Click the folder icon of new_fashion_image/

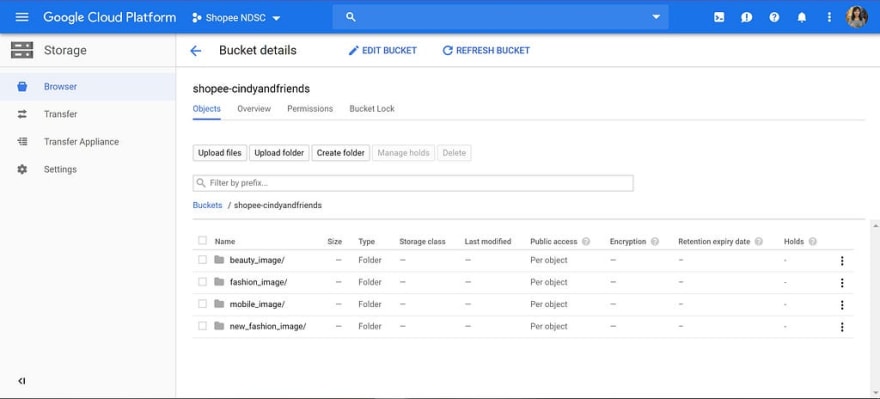point(219,326)
